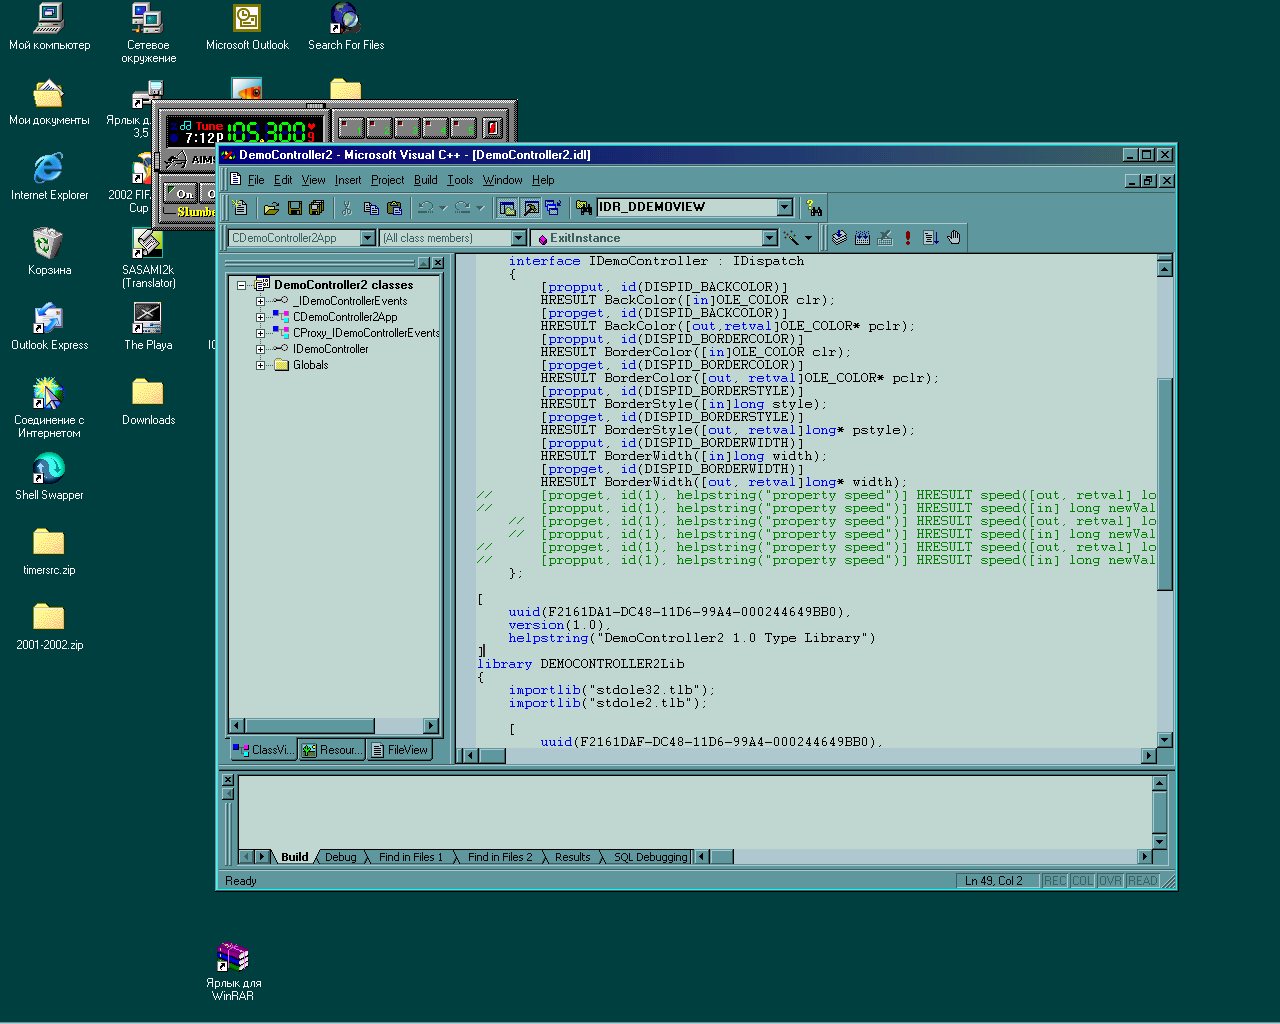This screenshot has width=1280, height=1024.
Task: Click the Paste clipboard icon
Action: [394, 208]
